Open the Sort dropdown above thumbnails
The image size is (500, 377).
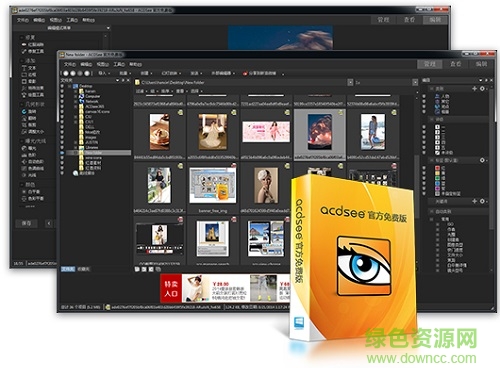coord(167,91)
